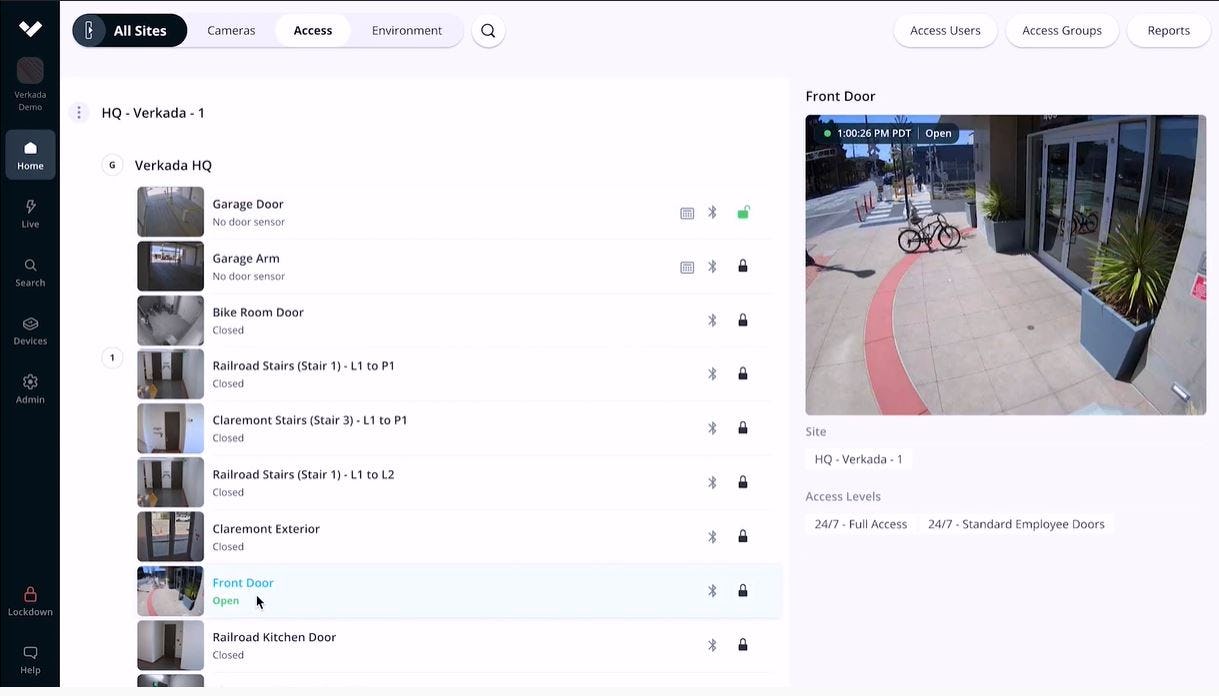This screenshot has width=1219, height=696.
Task: Click the Bike Room Door camera thumbnail
Action: (x=170, y=320)
